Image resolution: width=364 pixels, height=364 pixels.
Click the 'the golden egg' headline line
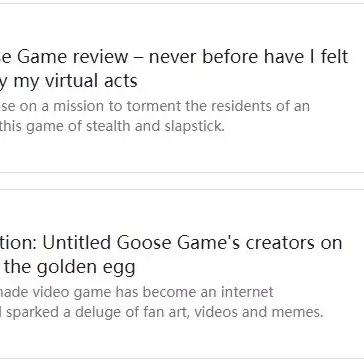pos(68,267)
